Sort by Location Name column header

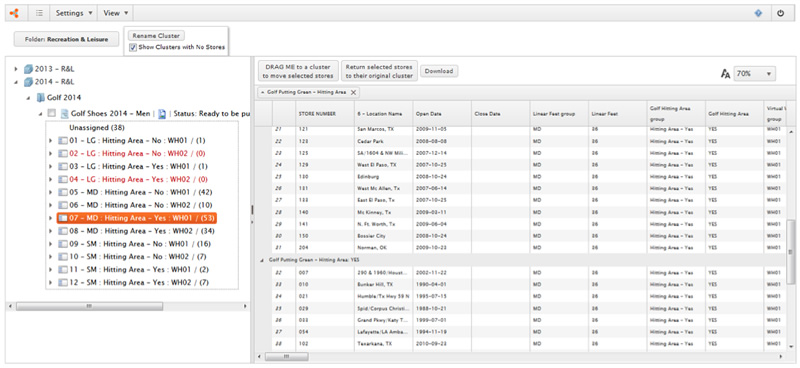coord(384,114)
